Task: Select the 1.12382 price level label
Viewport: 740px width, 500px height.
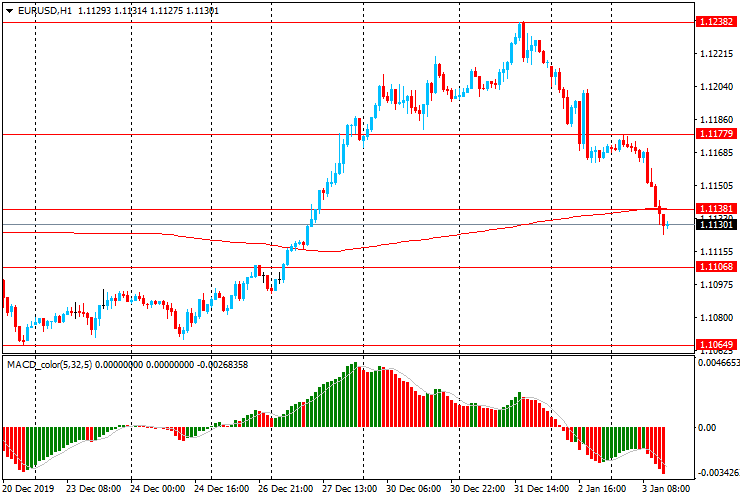Action: (x=716, y=21)
